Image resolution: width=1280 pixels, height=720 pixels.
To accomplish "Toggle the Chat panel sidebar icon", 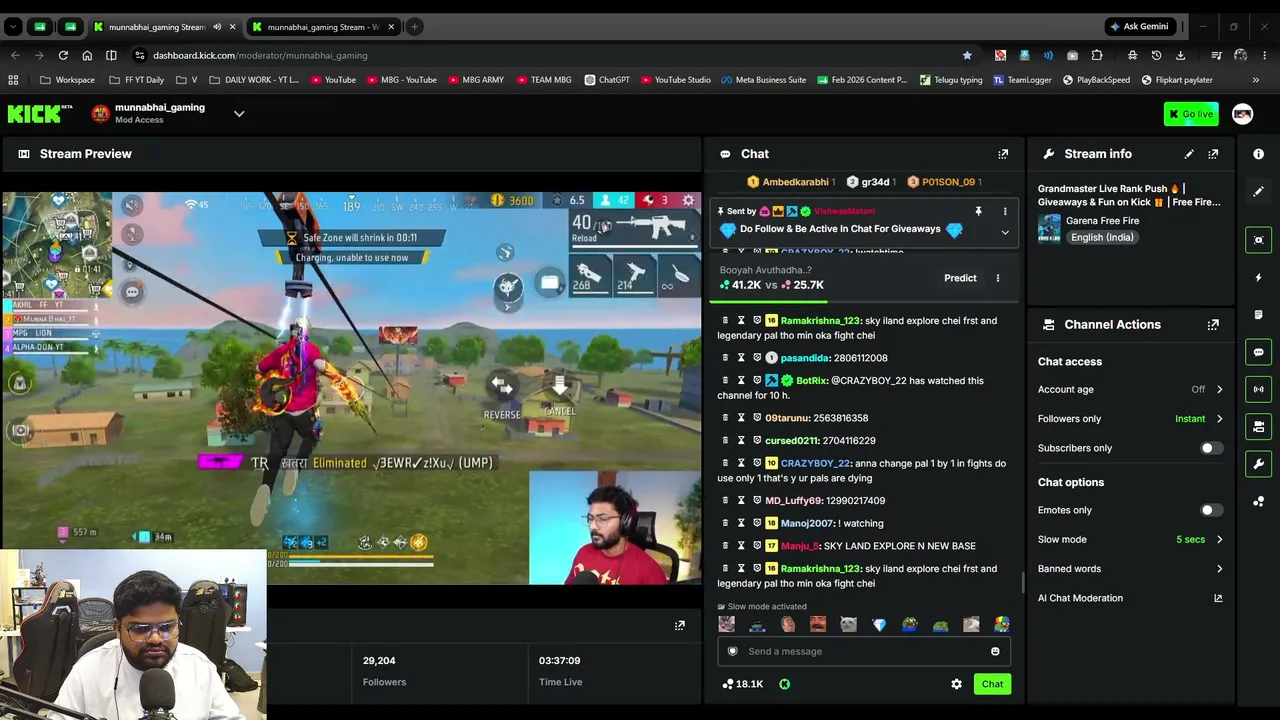I will click(x=1258, y=352).
